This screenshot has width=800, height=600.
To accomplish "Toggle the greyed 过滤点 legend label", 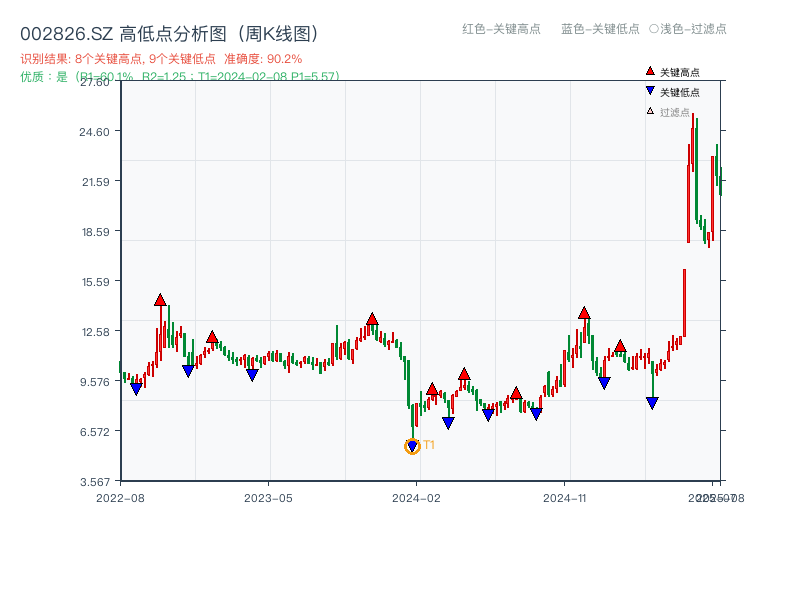I will coord(675,112).
